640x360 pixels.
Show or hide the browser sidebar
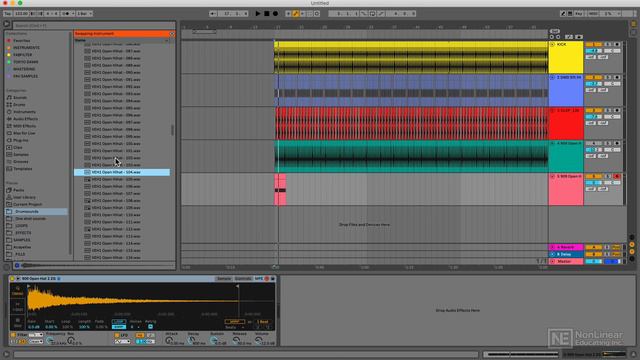7,24
